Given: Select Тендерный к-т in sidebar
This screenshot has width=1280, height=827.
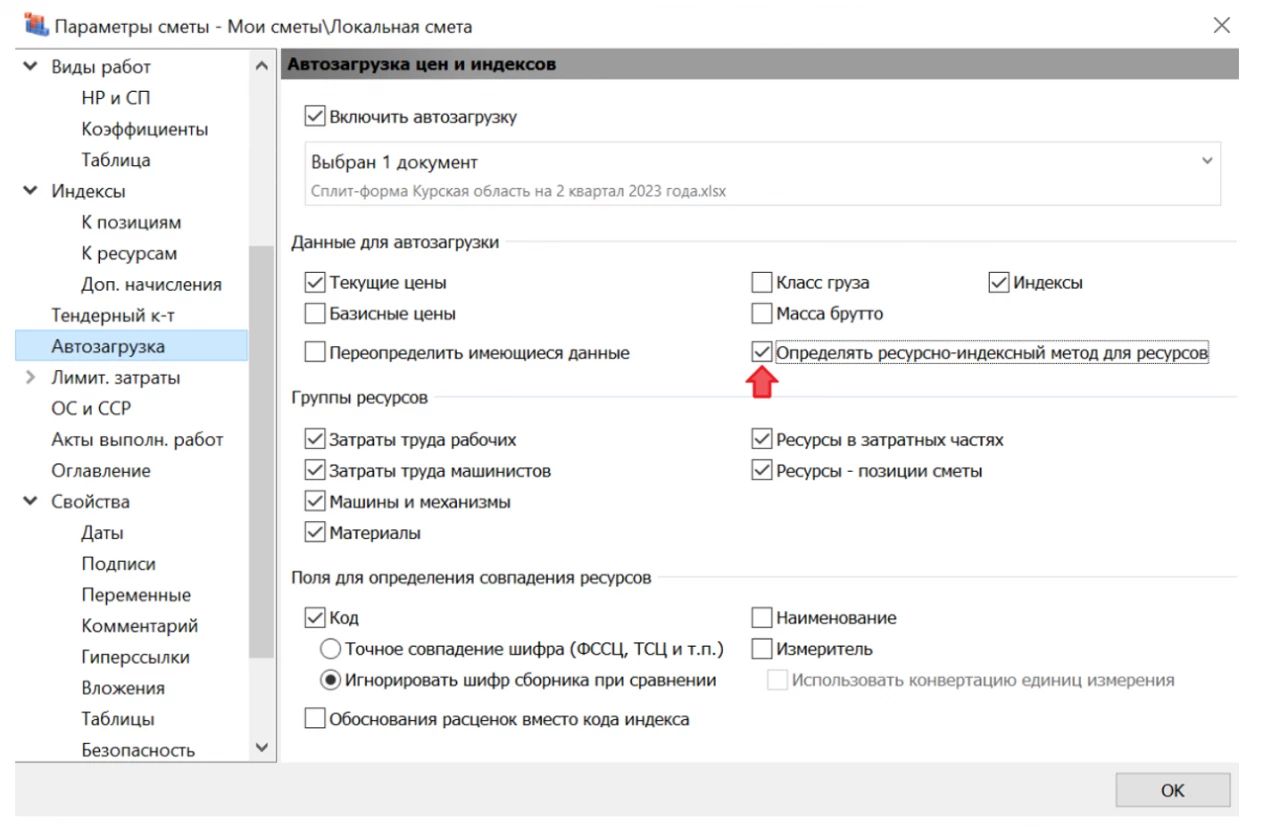Looking at the screenshot, I should point(113,315).
